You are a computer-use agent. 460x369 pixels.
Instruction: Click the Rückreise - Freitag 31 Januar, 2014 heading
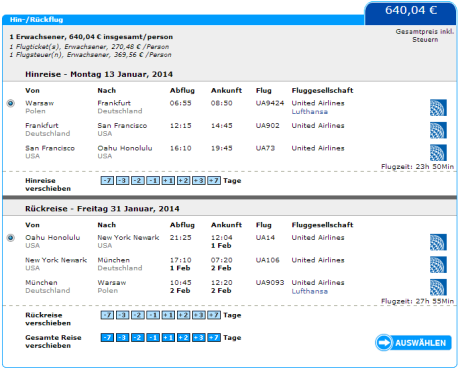point(102,209)
